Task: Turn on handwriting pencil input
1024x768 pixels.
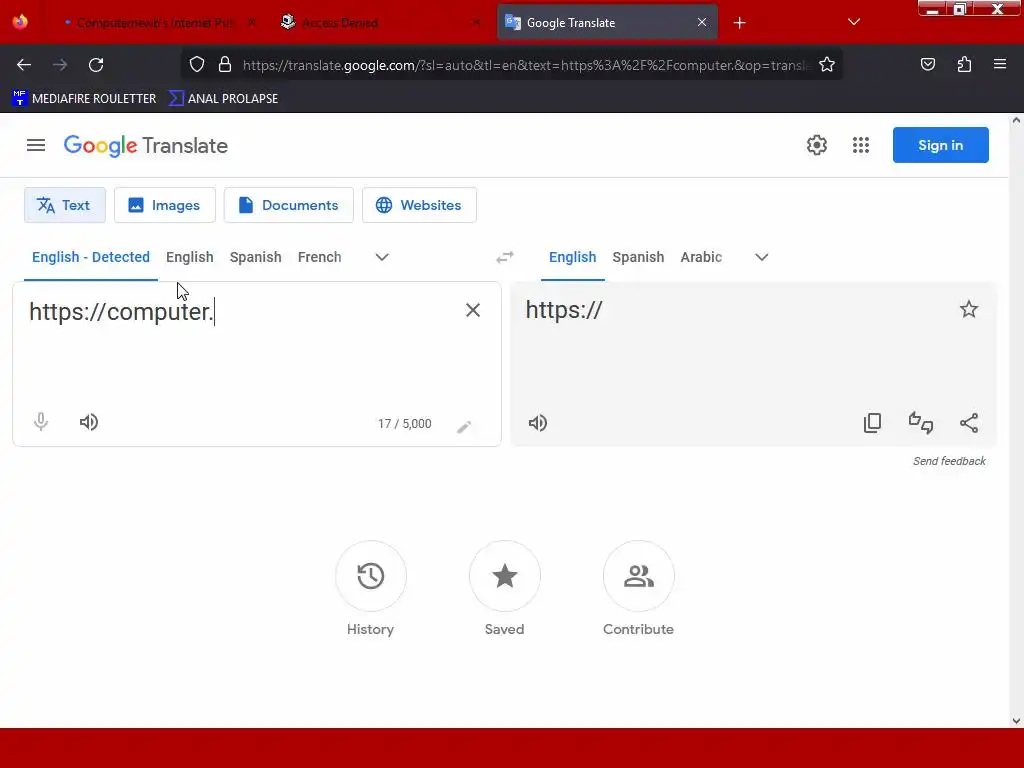Action: 464,426
